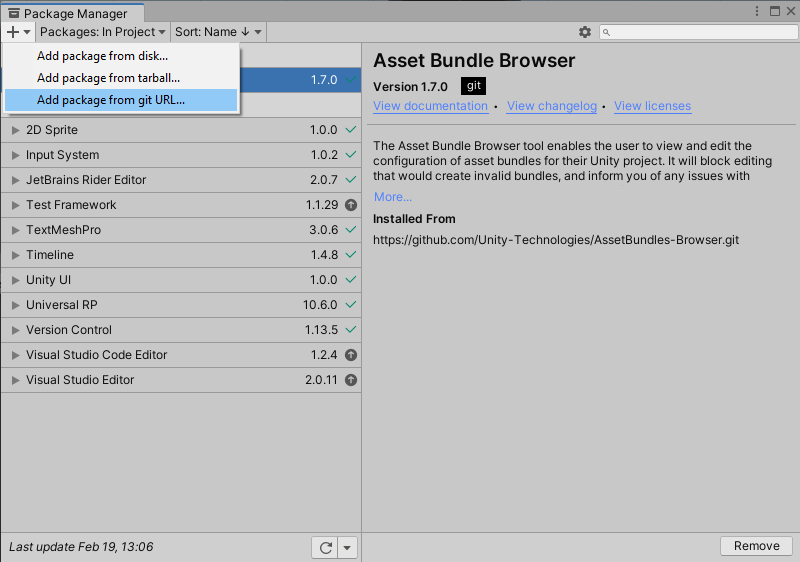Open the View documentation link
The width and height of the screenshot is (800, 562).
click(x=431, y=106)
